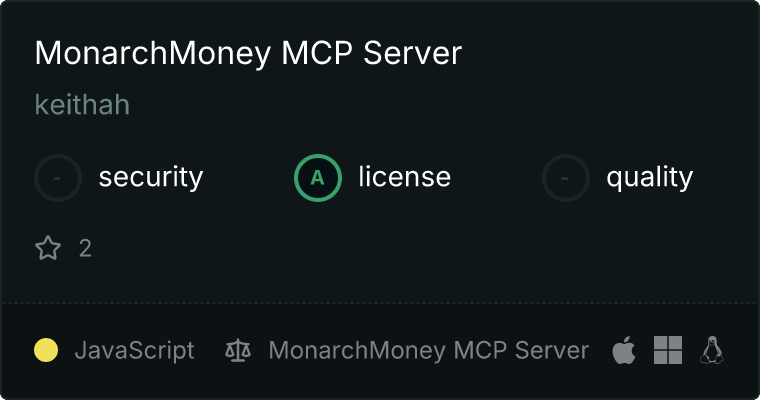The image size is (760, 400).
Task: Click the green A license grade badge
Action: [317, 178]
